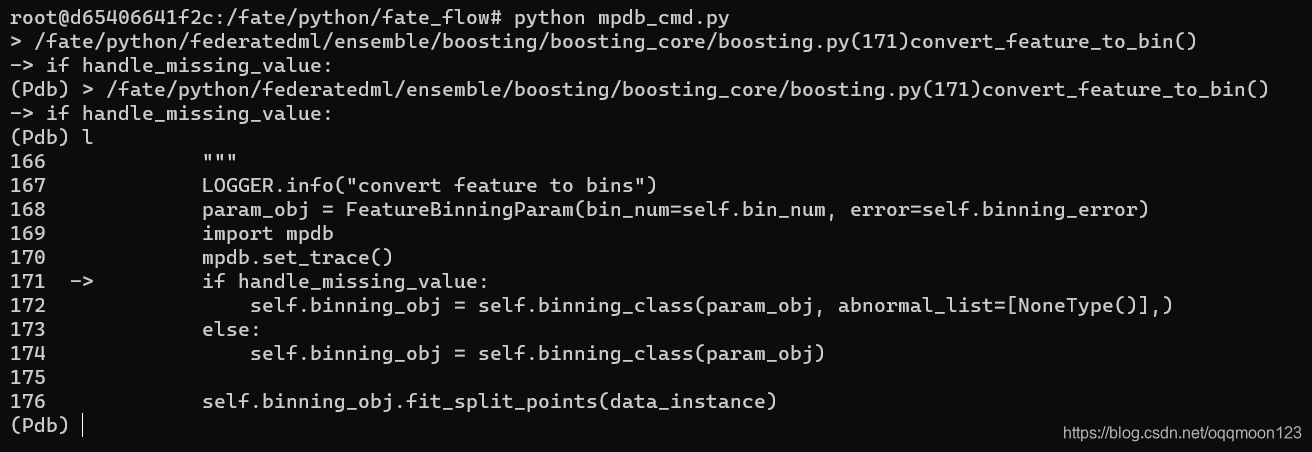Click the LOGGER.info line text

[429, 185]
